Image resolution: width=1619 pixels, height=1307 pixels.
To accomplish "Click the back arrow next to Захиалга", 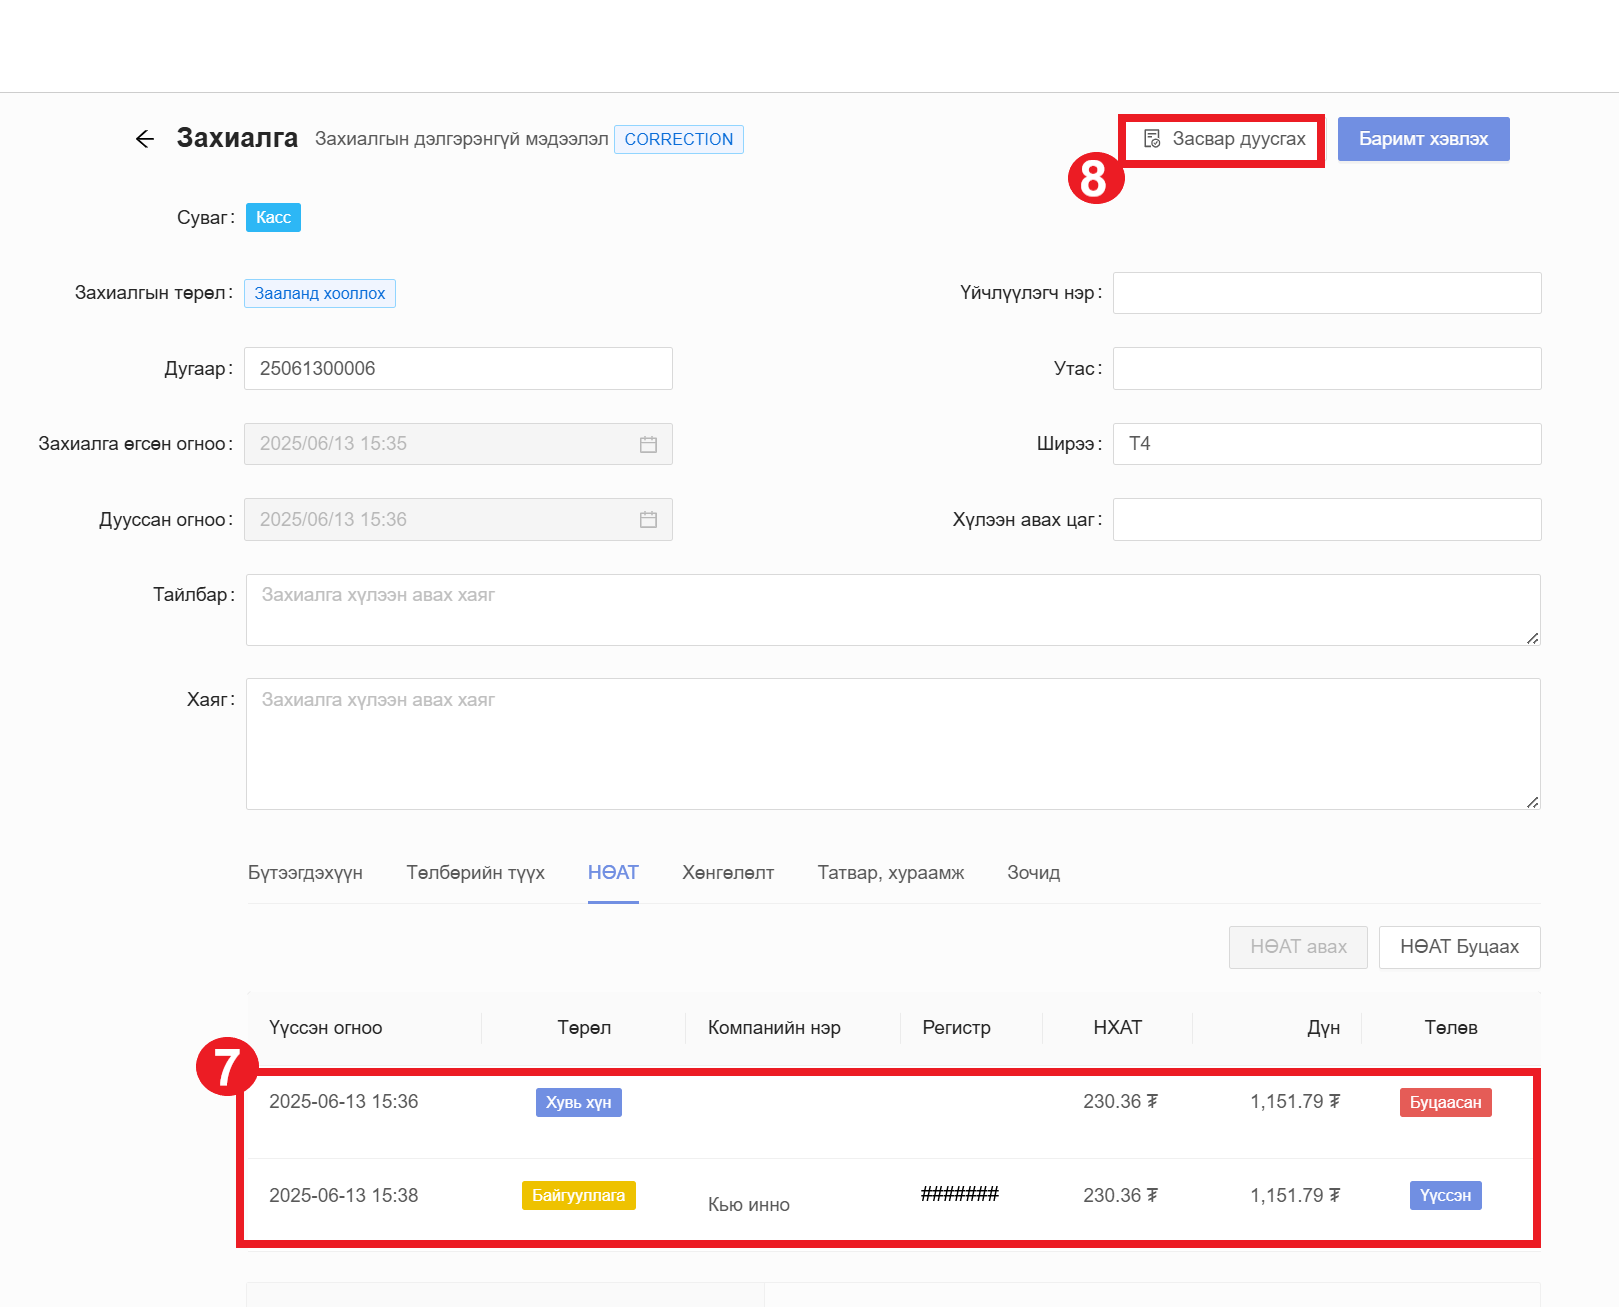I will 145,139.
